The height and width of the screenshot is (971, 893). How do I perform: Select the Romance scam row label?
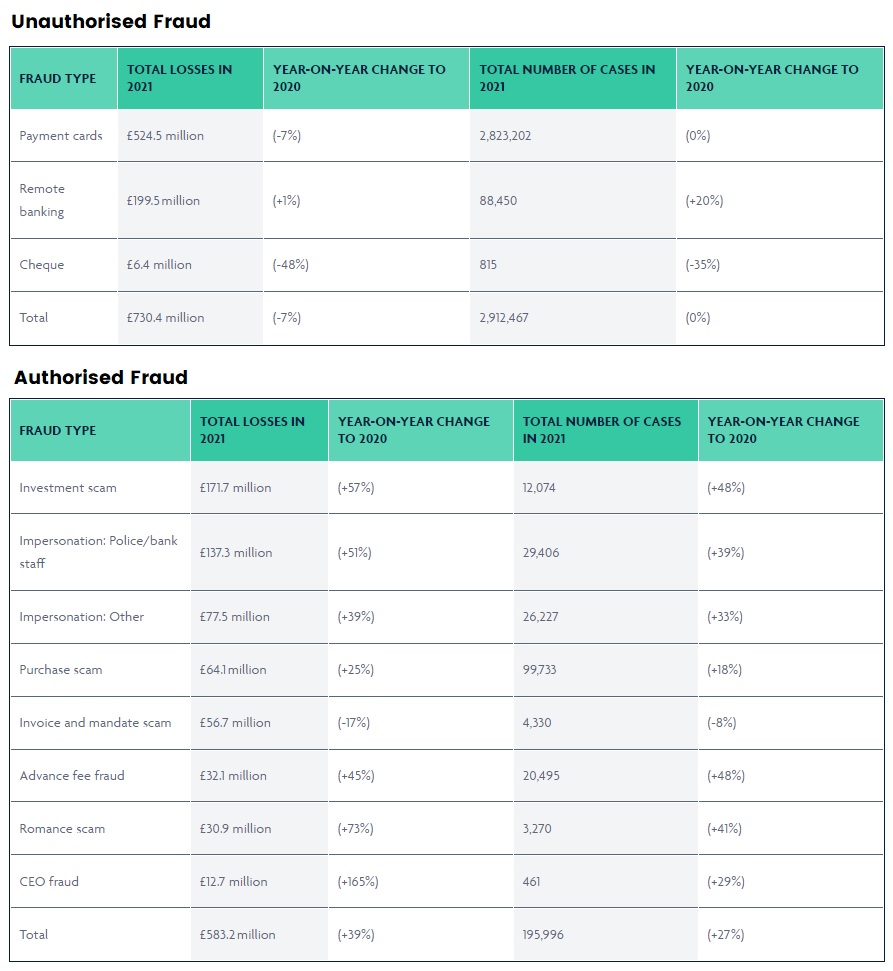point(62,829)
